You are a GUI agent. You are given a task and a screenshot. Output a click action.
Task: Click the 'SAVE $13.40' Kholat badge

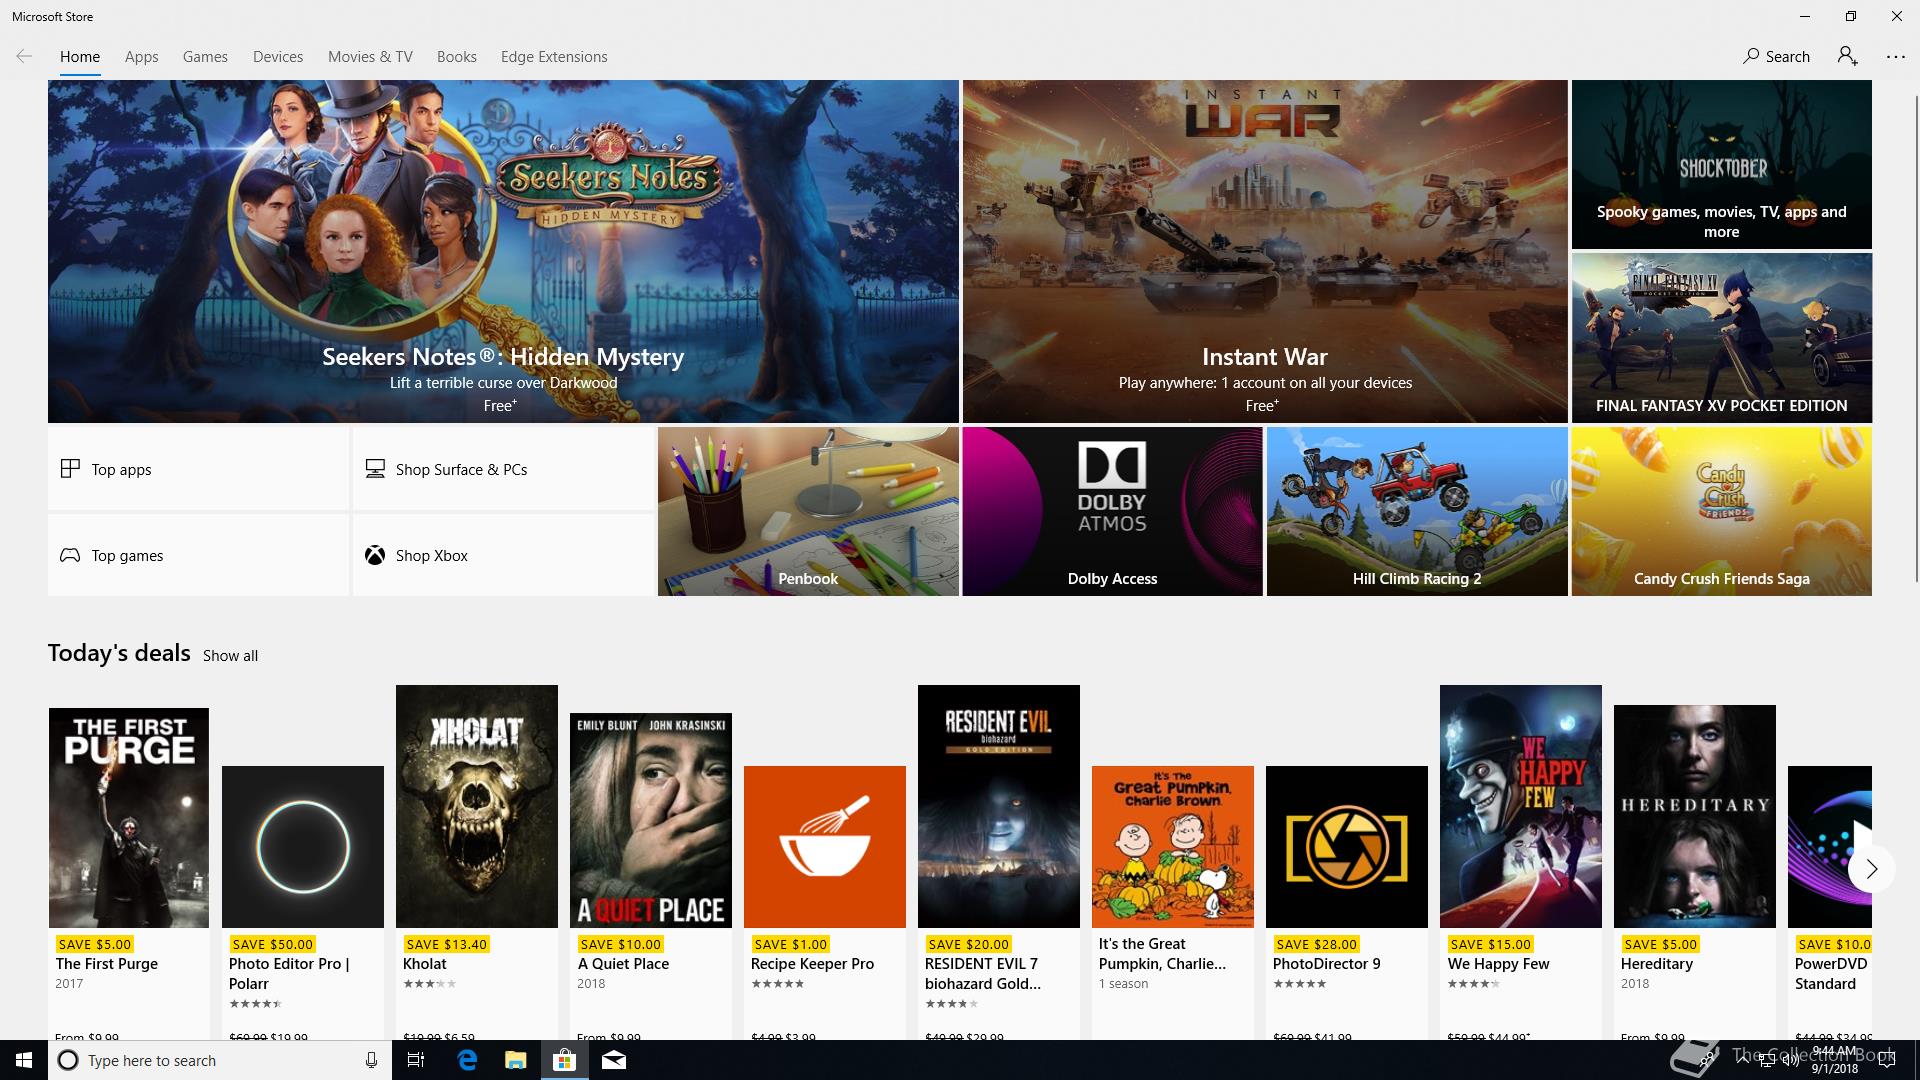[x=446, y=944]
